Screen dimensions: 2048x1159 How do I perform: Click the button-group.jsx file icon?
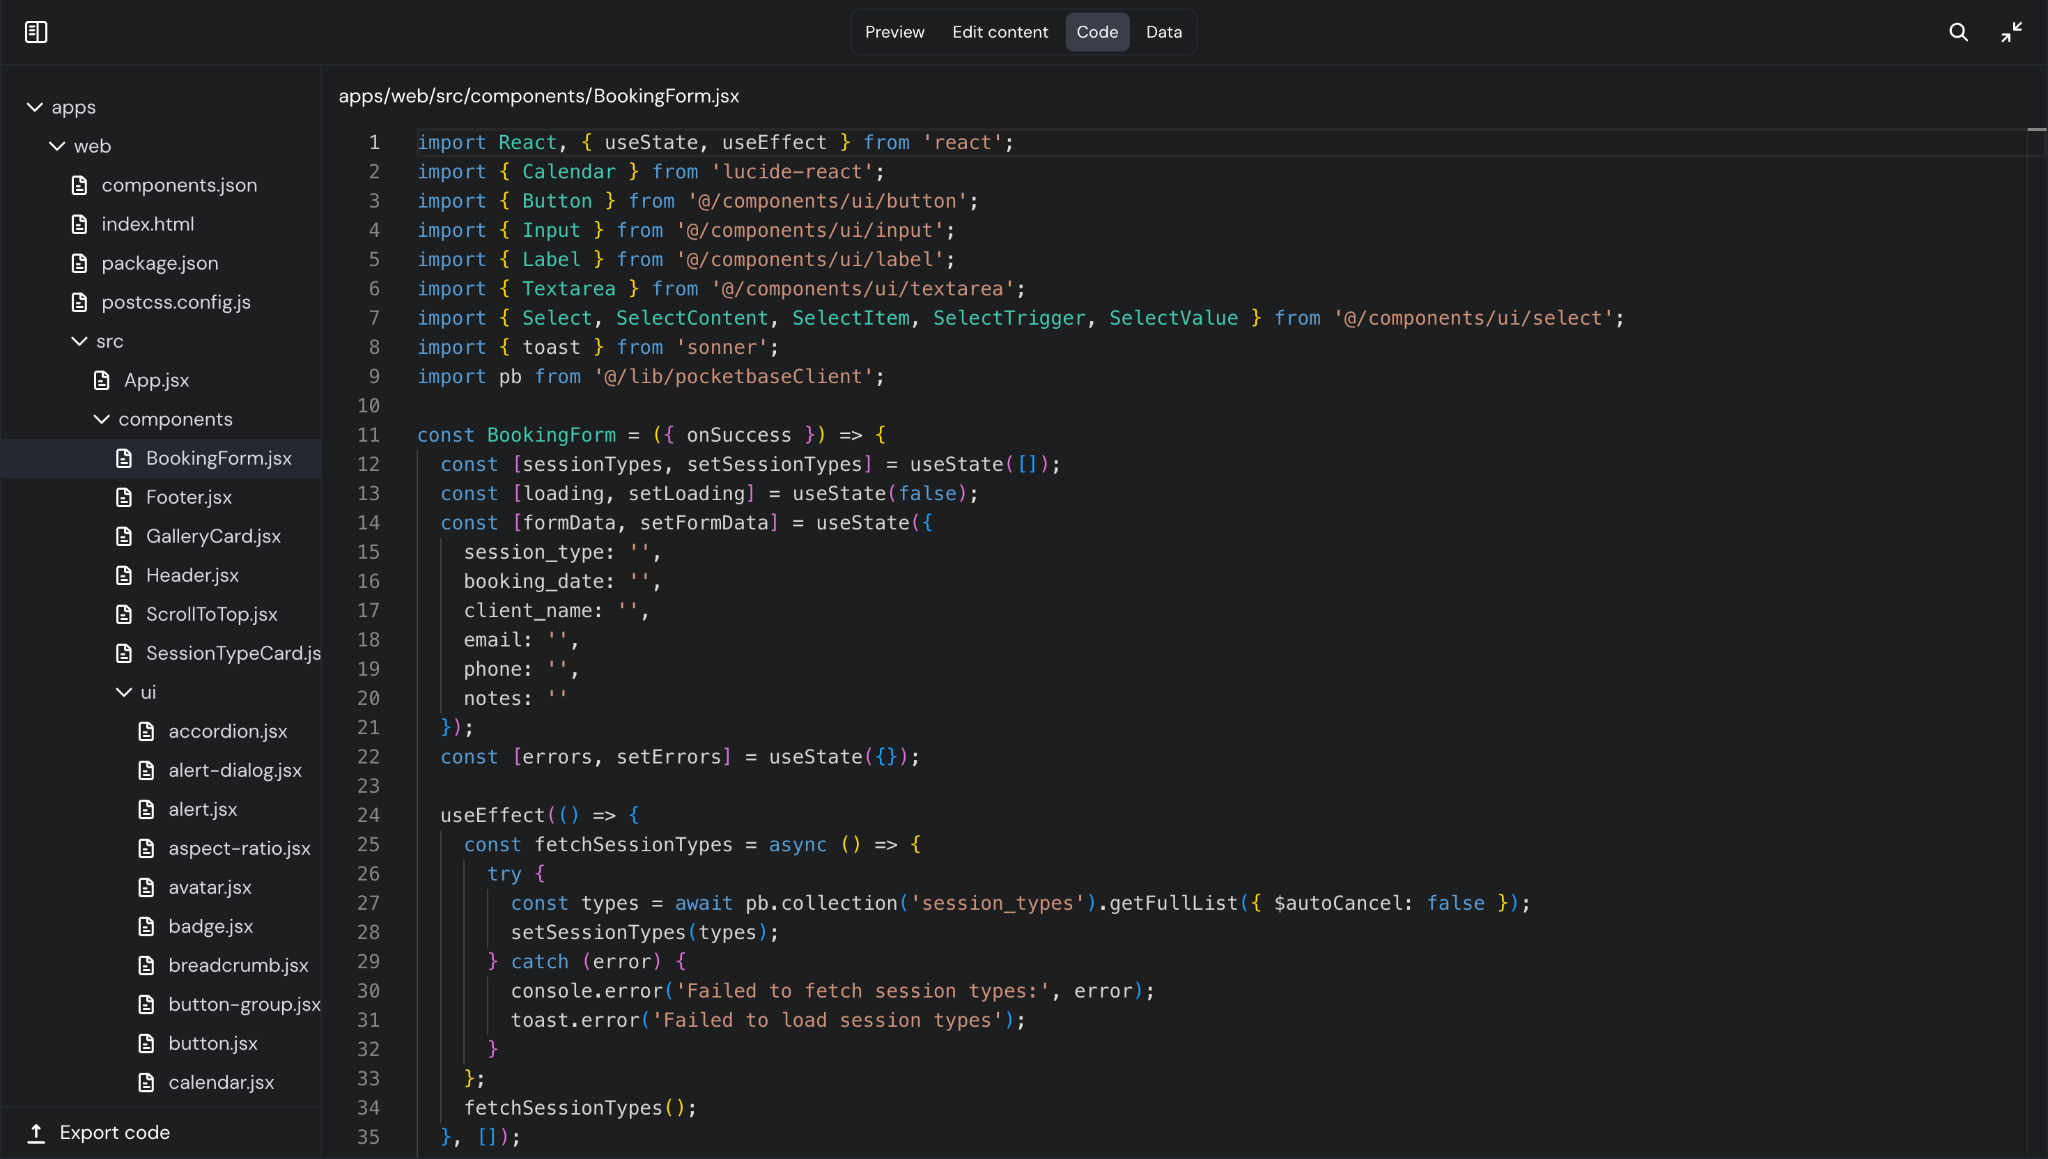tap(146, 1004)
